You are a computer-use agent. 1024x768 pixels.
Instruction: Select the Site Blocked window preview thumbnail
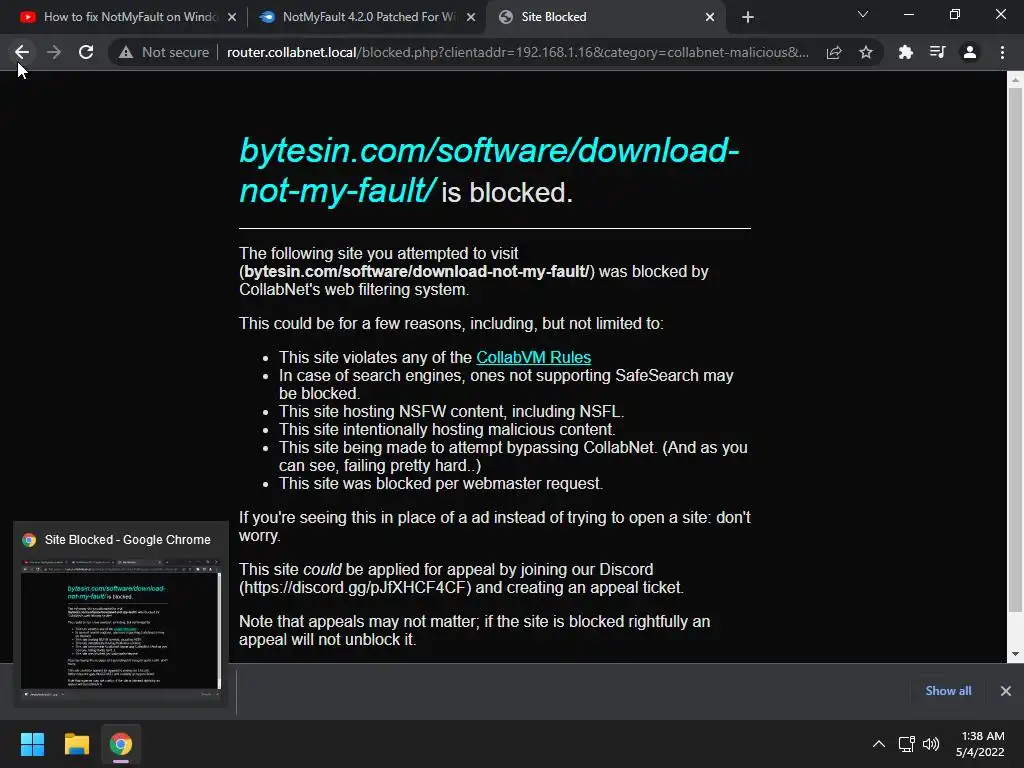pos(121,624)
